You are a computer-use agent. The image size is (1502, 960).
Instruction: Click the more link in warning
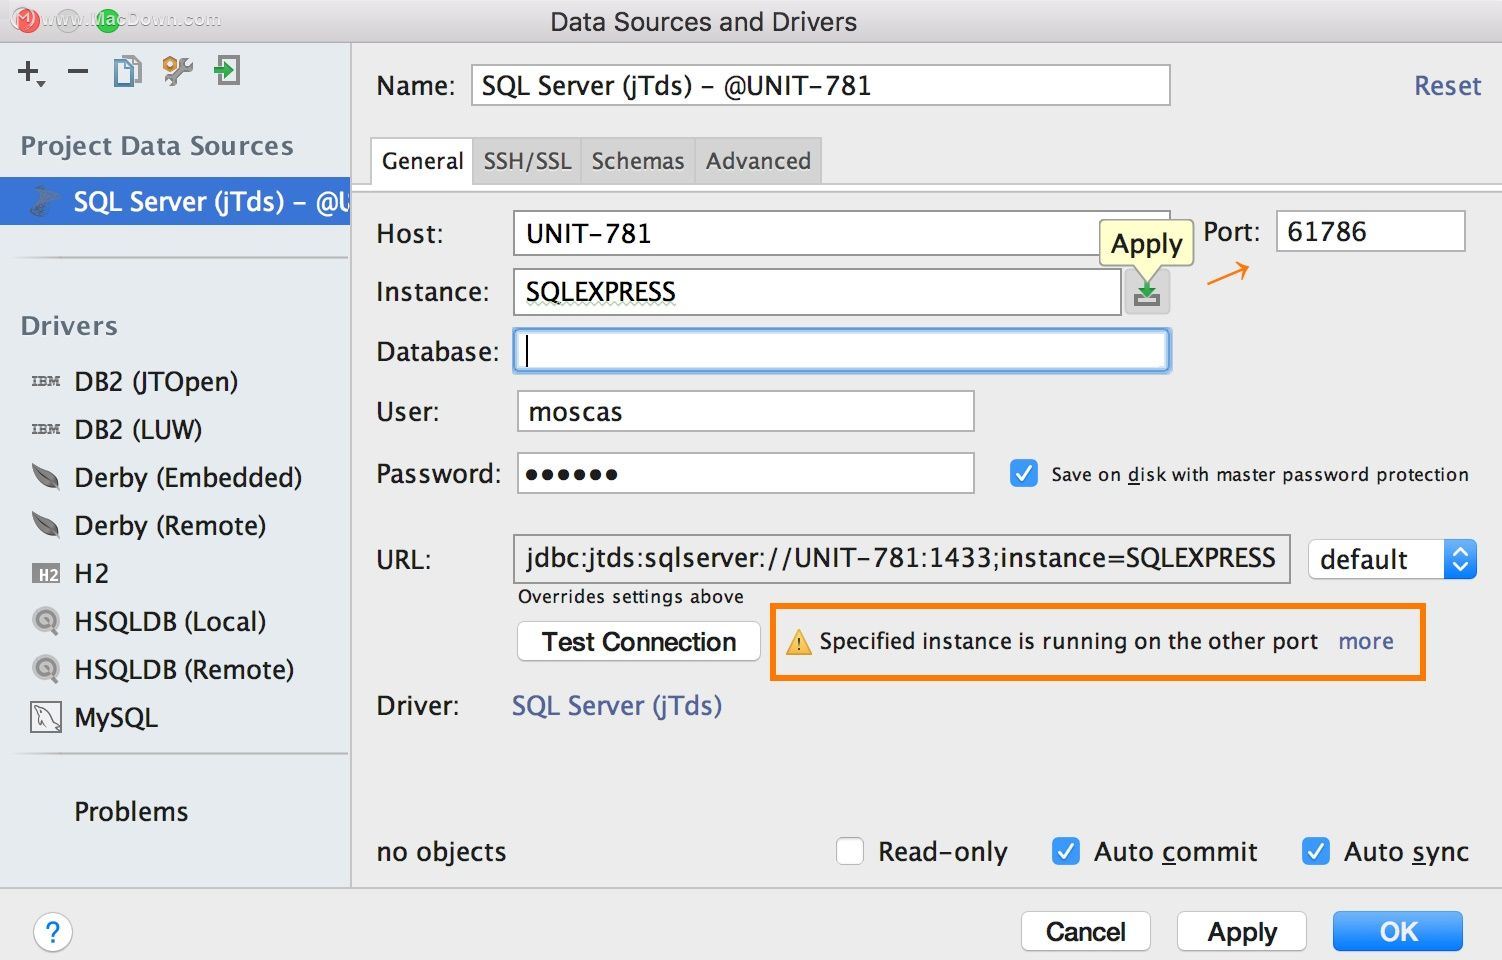click(x=1365, y=641)
